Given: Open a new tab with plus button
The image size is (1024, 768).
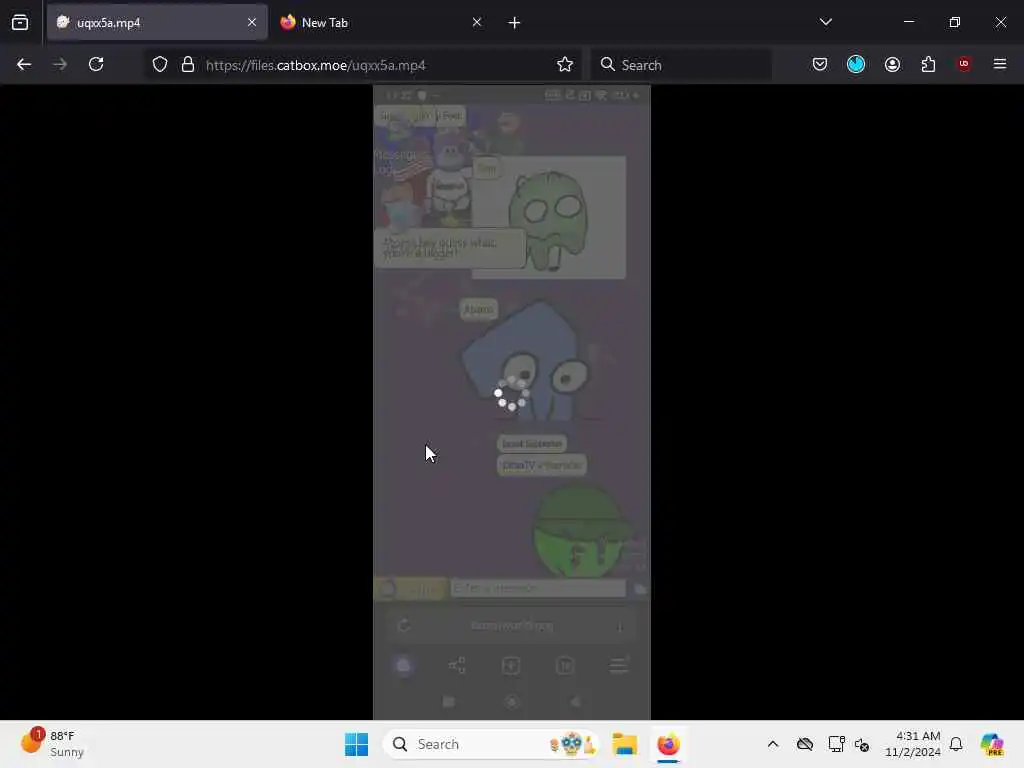Looking at the screenshot, I should [x=514, y=23].
